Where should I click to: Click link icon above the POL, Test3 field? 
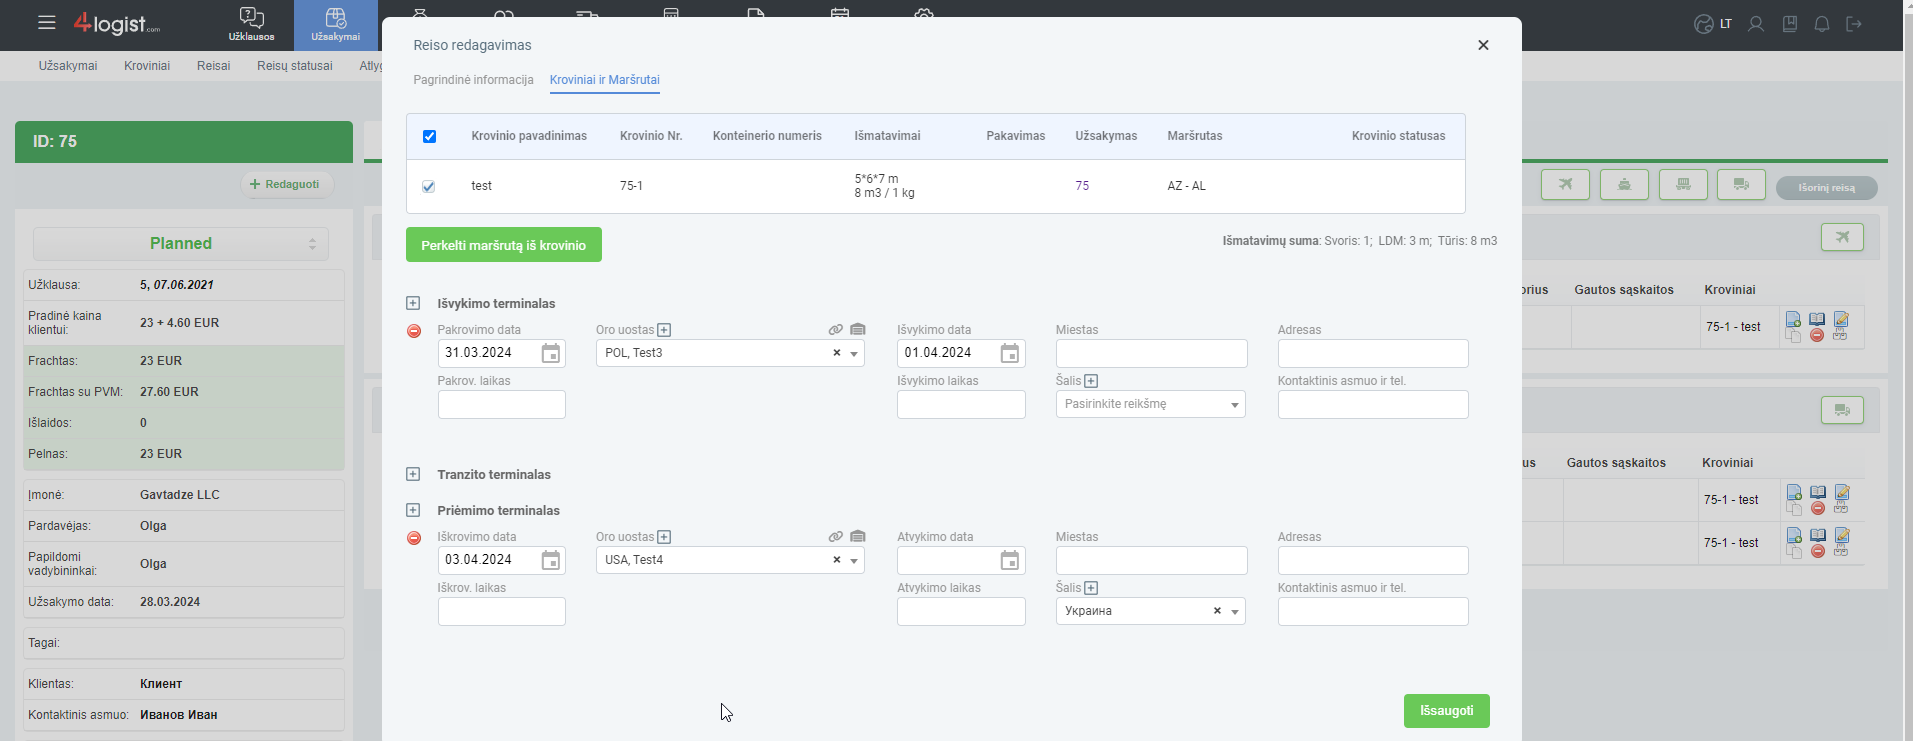point(836,329)
